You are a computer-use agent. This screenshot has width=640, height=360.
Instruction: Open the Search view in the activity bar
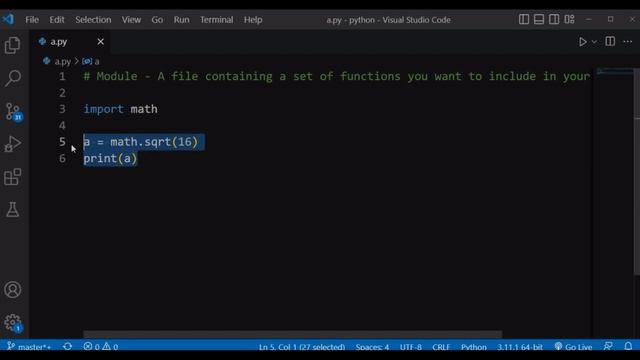click(x=13, y=78)
